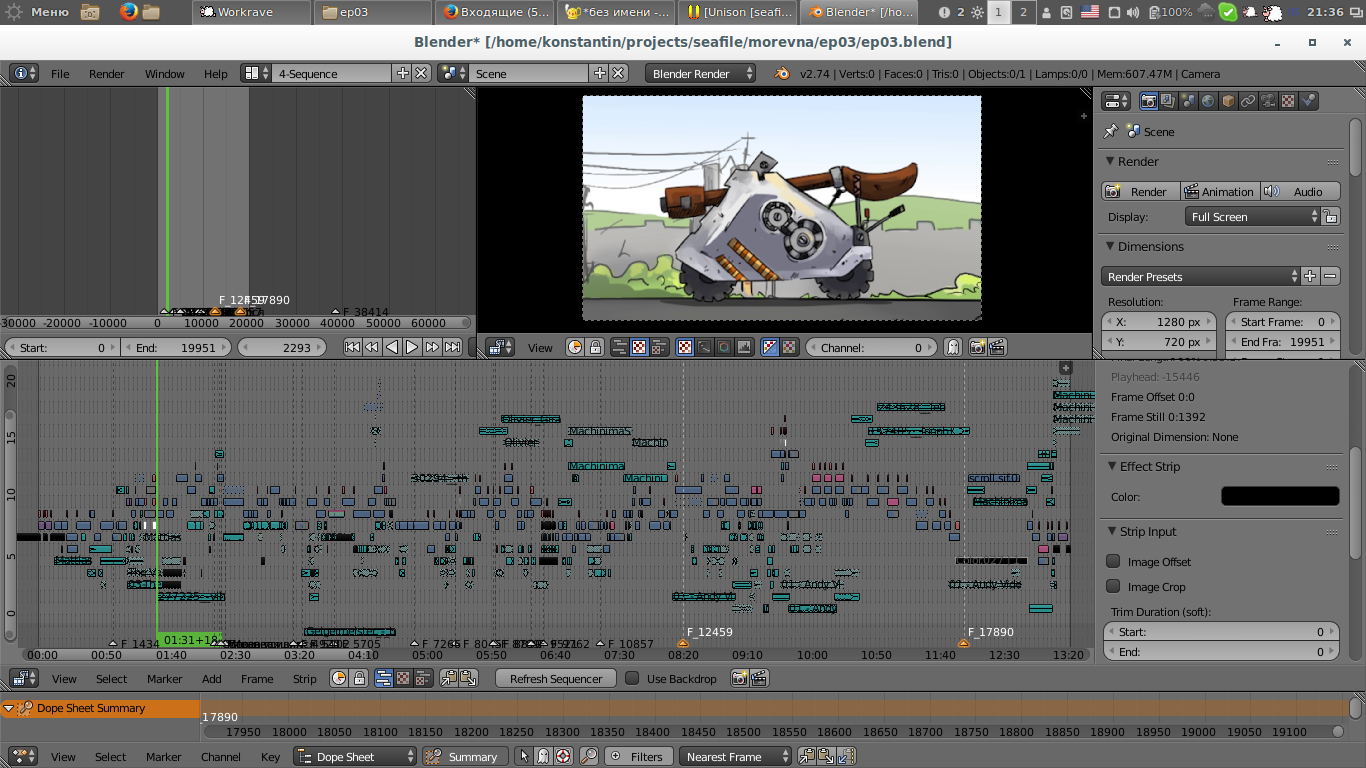This screenshot has width=1366, height=768.
Task: Copy keyframes icon in dope sheet header
Action: pyautogui.click(x=806, y=757)
